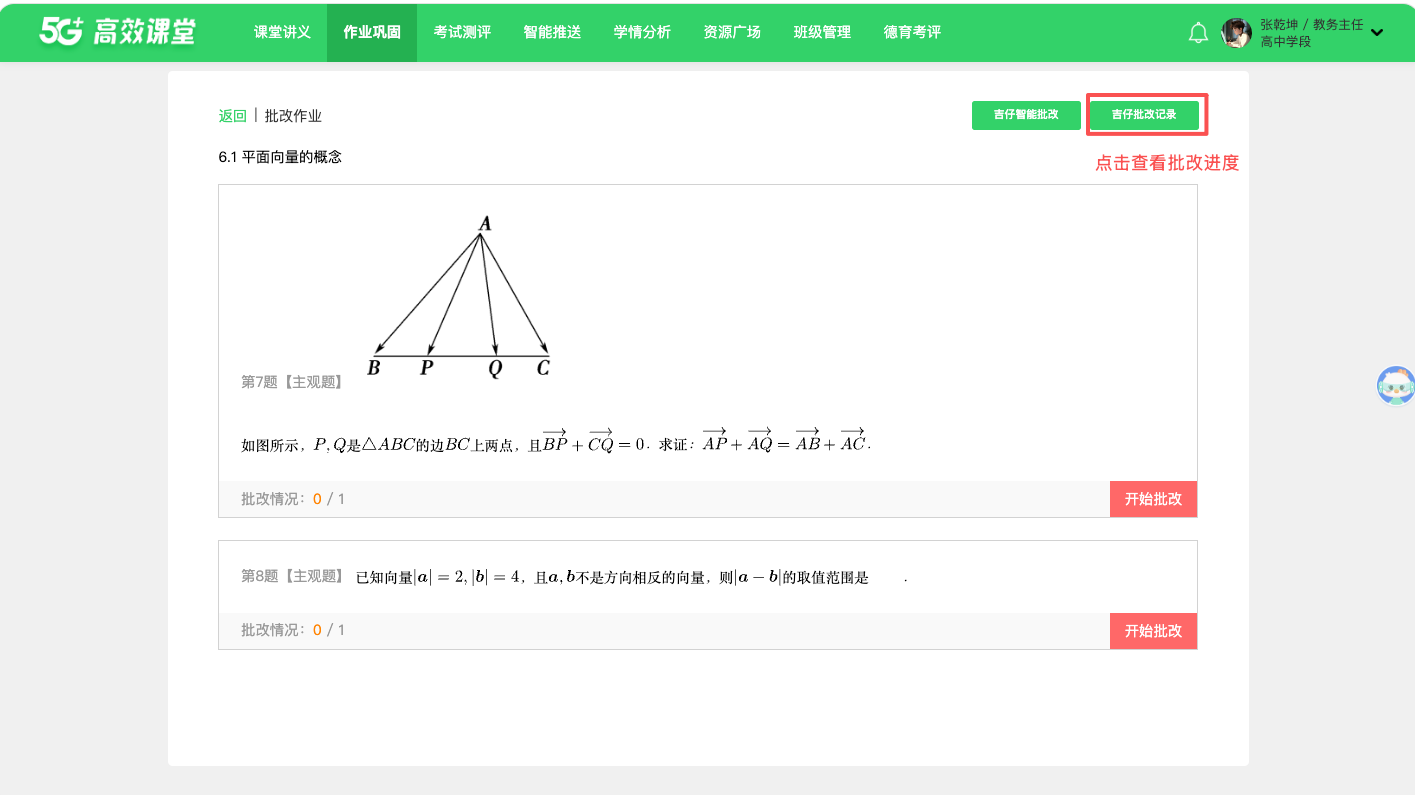Viewport: 1415px width, 795px height.
Task: Start grading question 7 with 开始批改
Action: click(x=1153, y=499)
